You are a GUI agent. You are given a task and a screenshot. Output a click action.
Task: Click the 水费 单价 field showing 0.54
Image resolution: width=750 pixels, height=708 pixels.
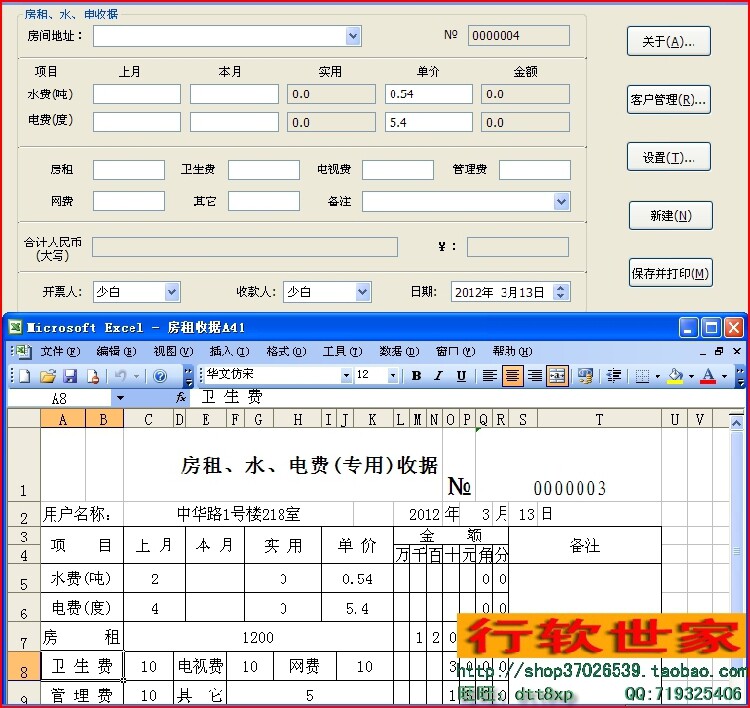coord(429,94)
